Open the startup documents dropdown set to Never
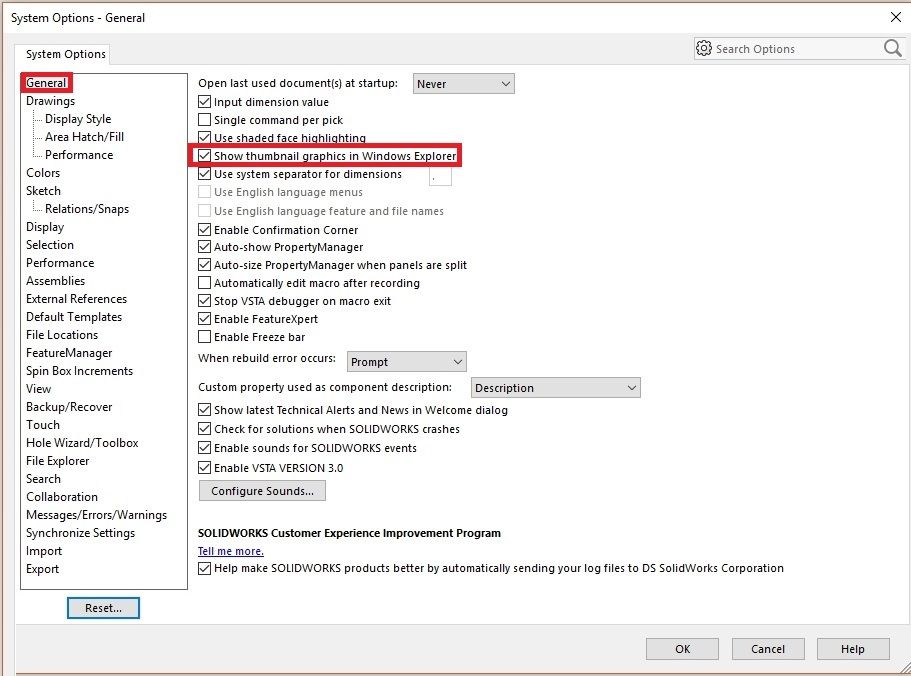The width and height of the screenshot is (911, 676). point(464,84)
